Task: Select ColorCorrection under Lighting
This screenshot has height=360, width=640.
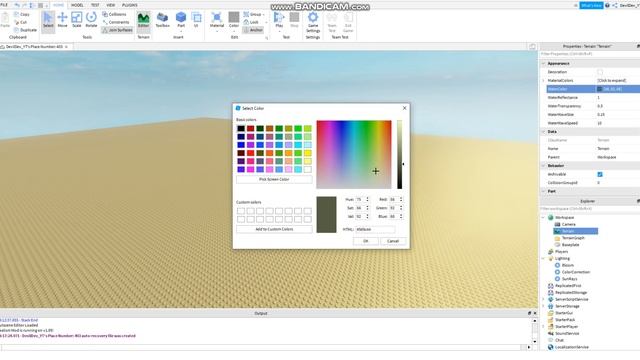Action: coord(576,272)
